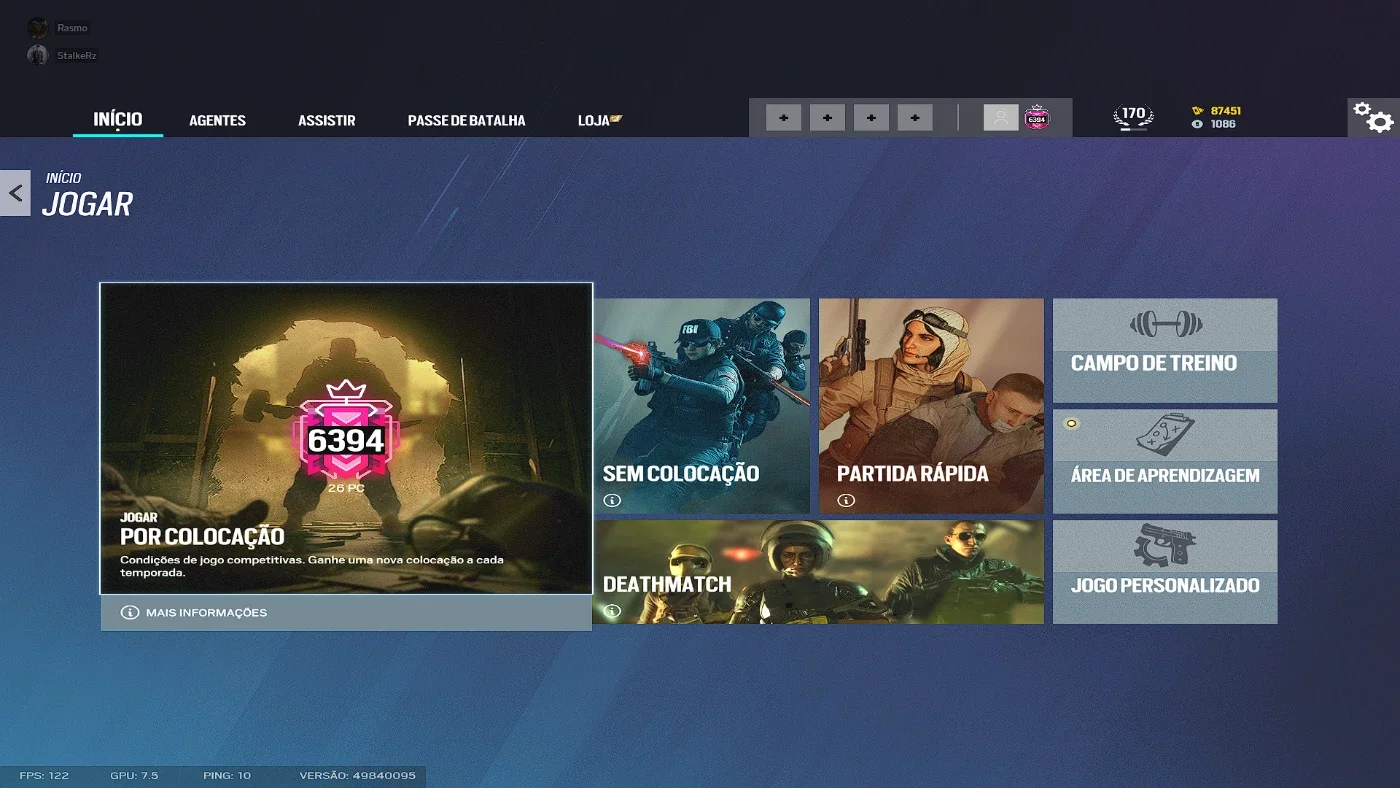Go to the PASSE DE BATALHA tab
This screenshot has width=1400, height=788.
pyautogui.click(x=466, y=120)
